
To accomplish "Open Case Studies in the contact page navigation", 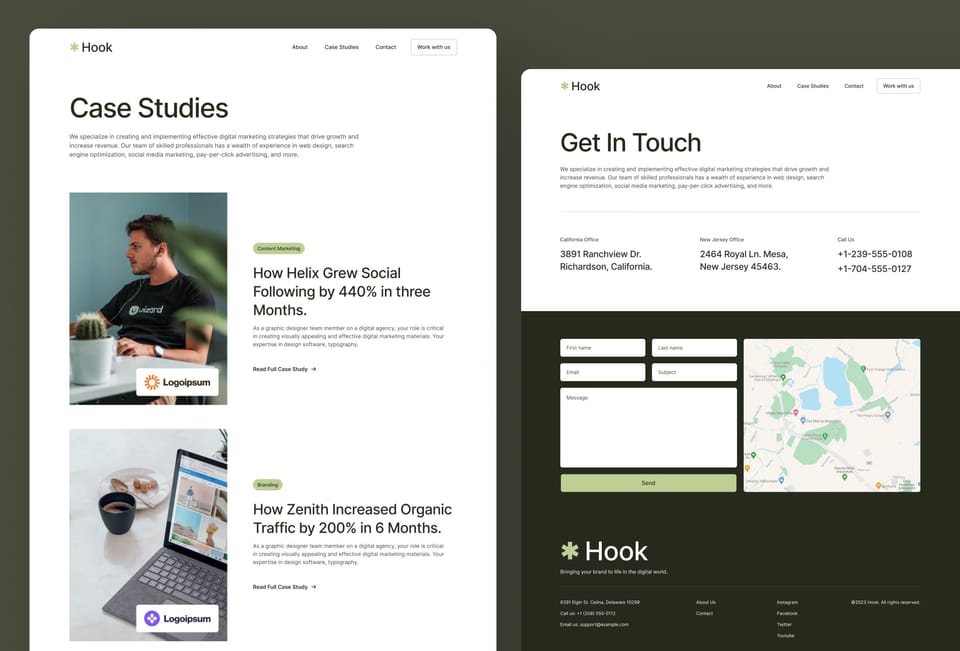I will pyautogui.click(x=812, y=86).
